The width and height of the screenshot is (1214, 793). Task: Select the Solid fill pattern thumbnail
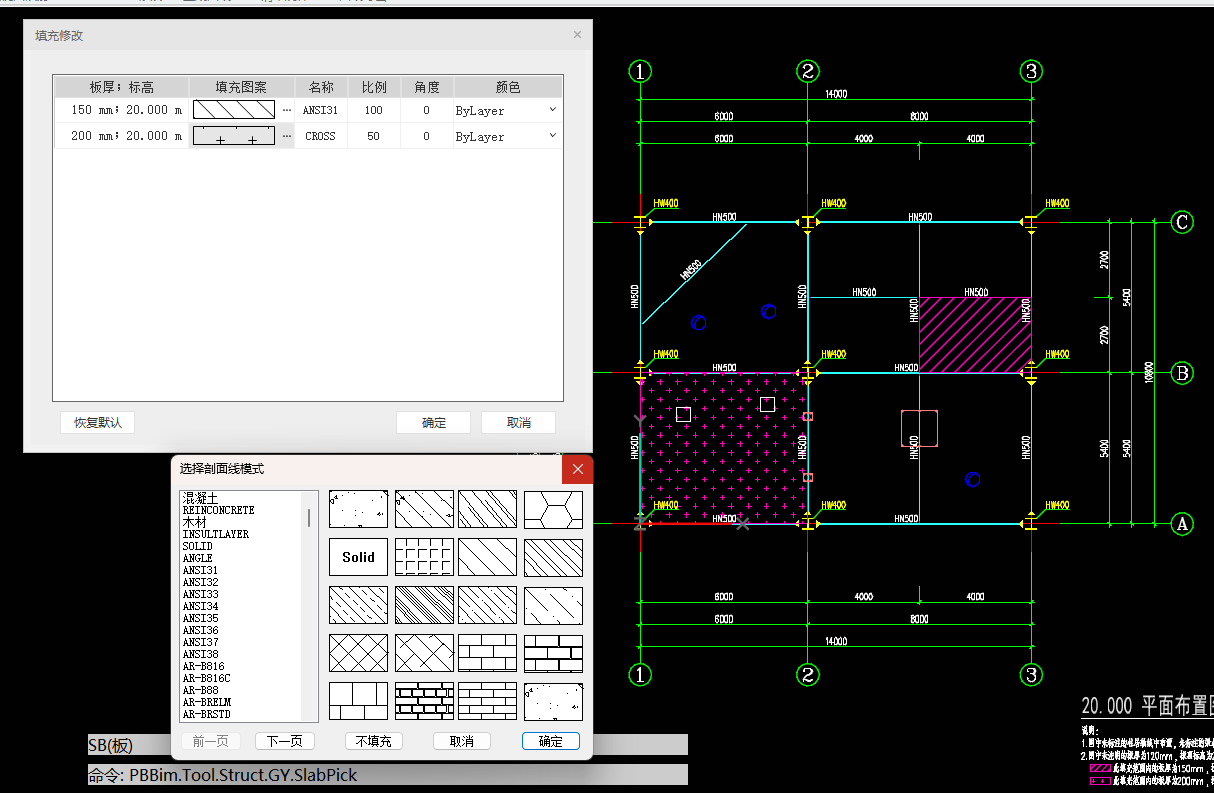tap(358, 557)
